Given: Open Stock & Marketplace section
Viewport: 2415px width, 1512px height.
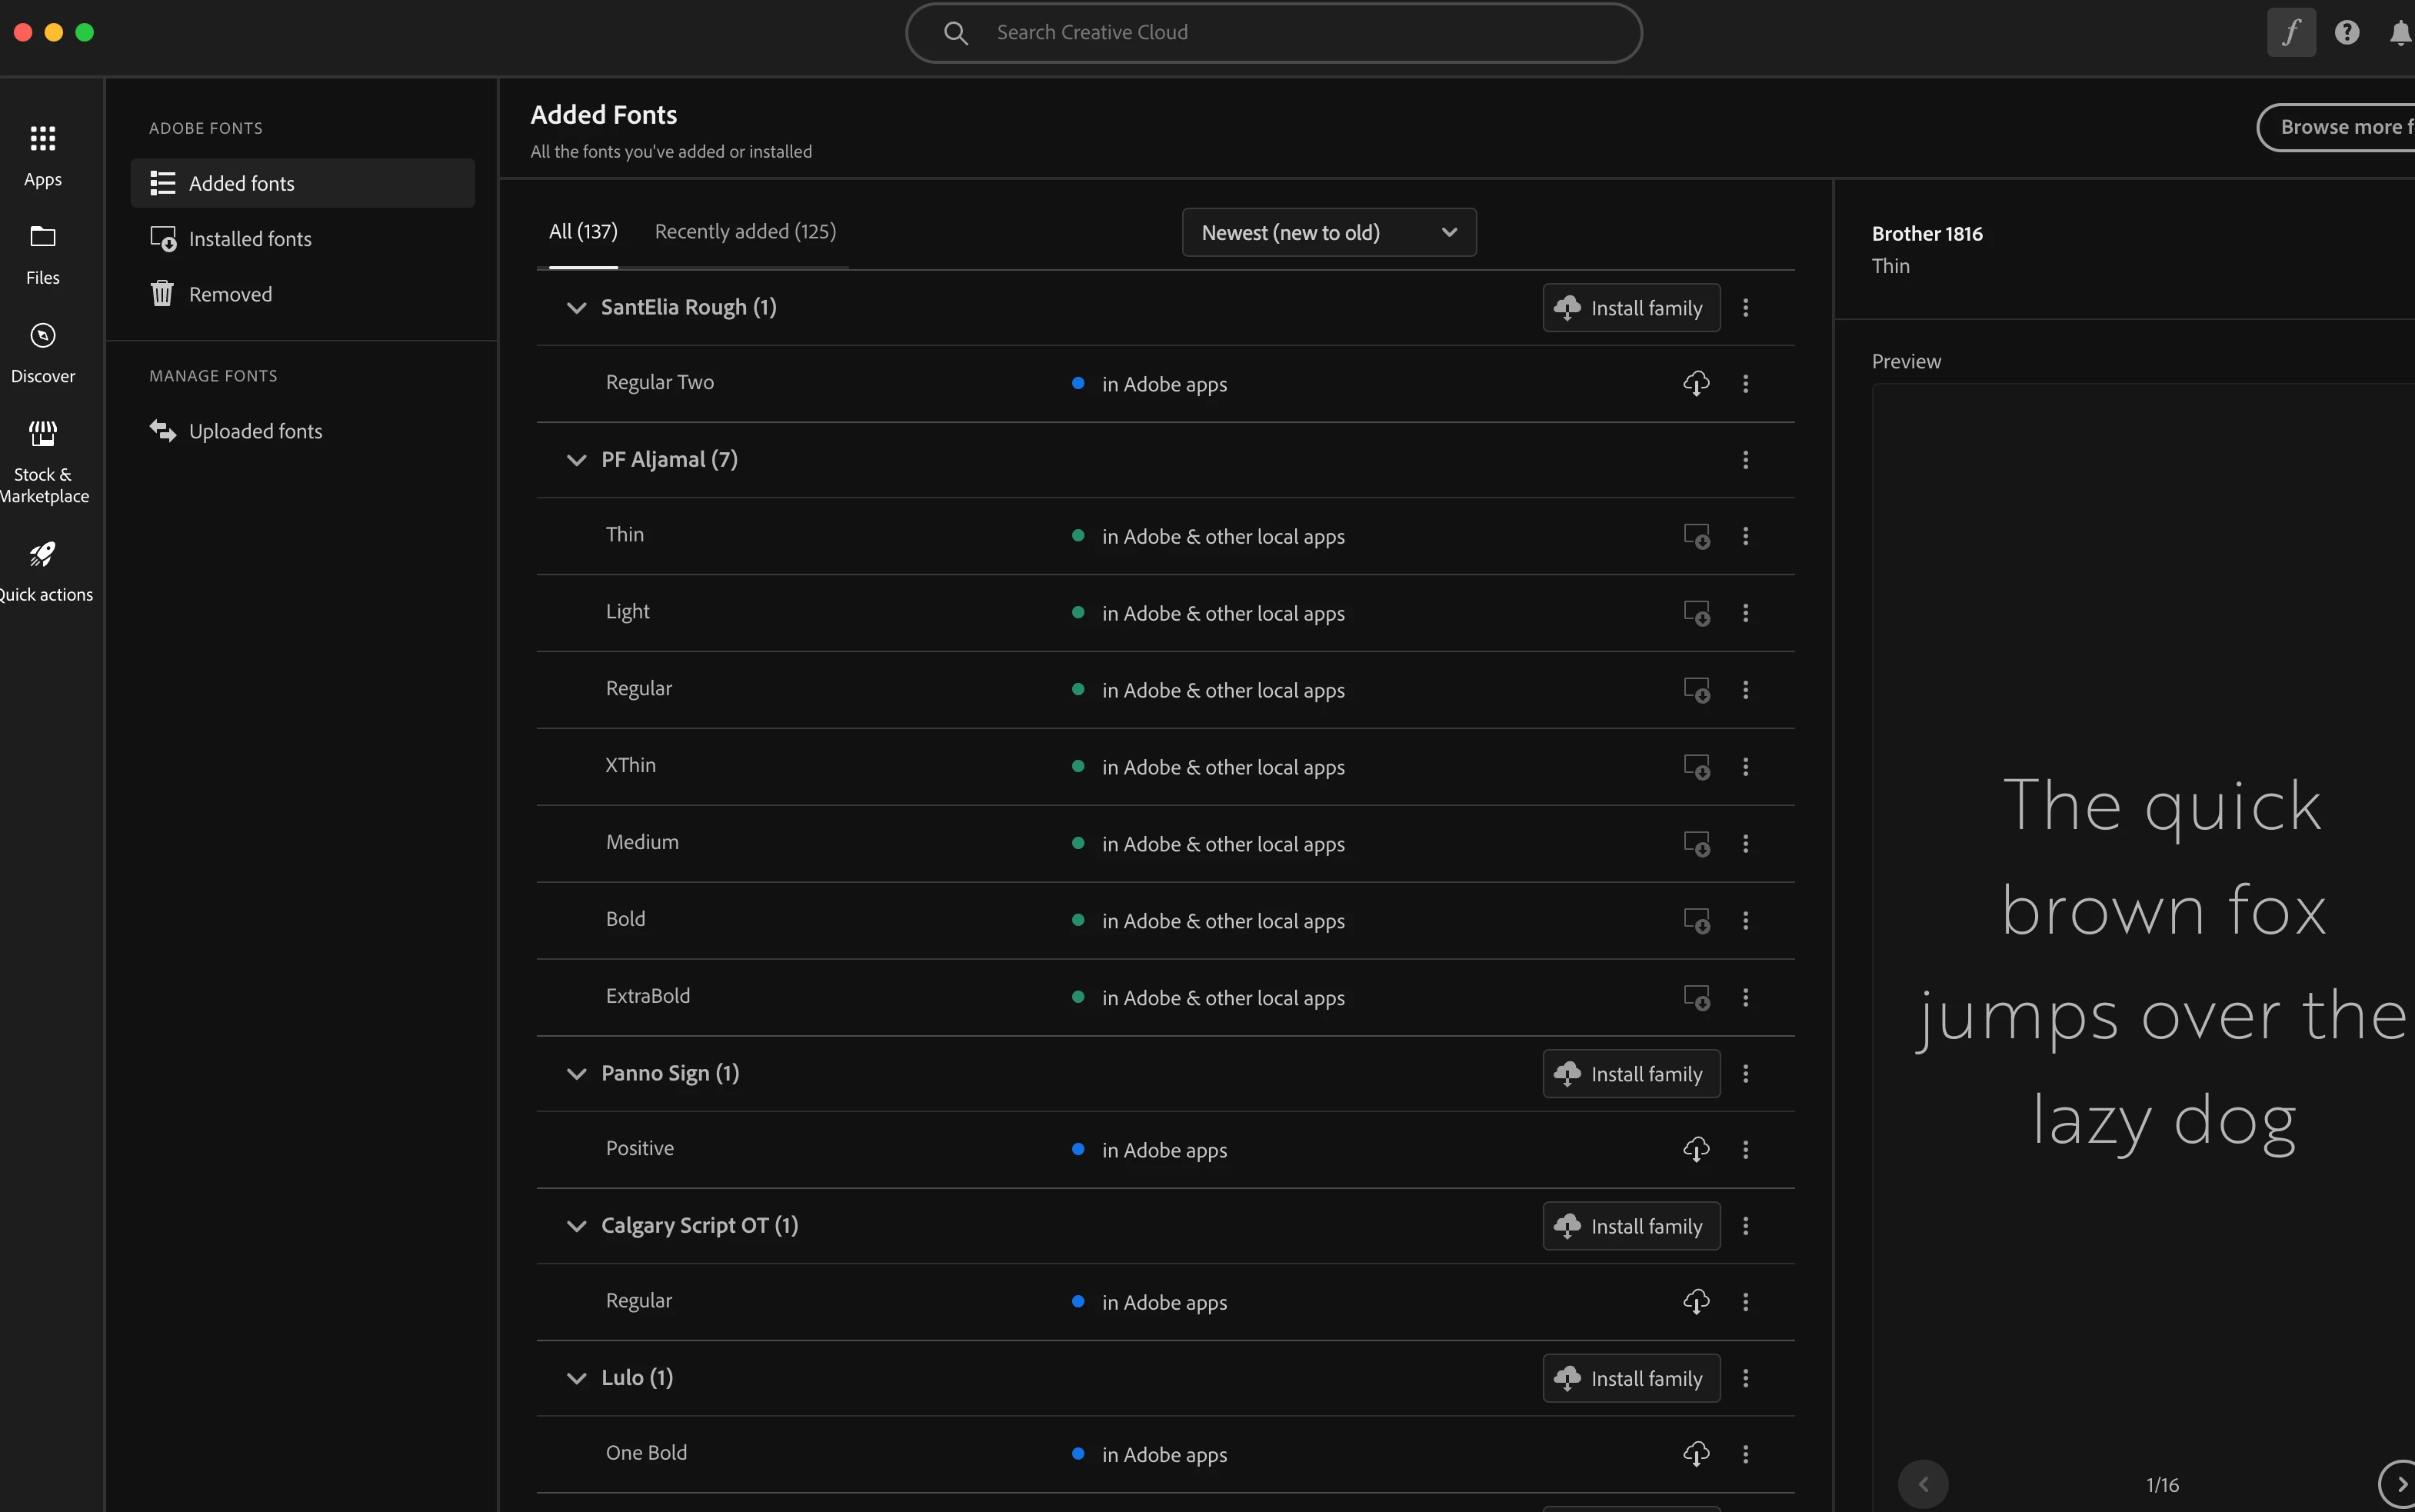Looking at the screenshot, I should 42,434.
